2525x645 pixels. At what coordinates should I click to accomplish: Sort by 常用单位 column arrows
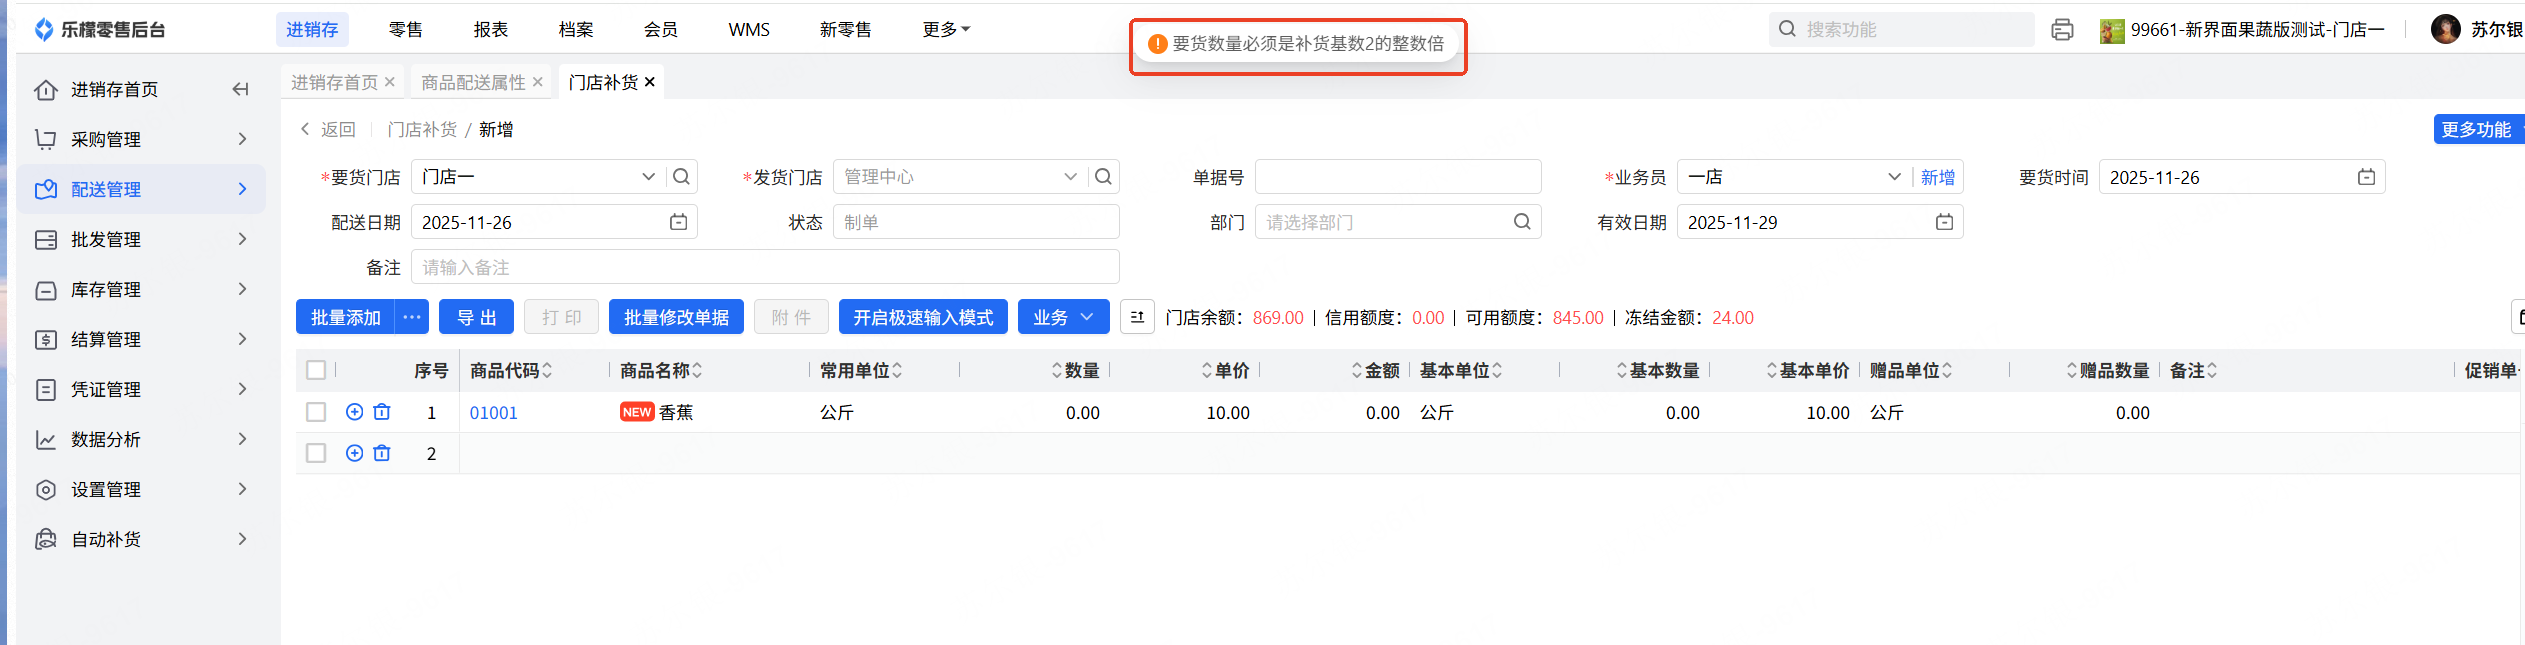coord(897,370)
